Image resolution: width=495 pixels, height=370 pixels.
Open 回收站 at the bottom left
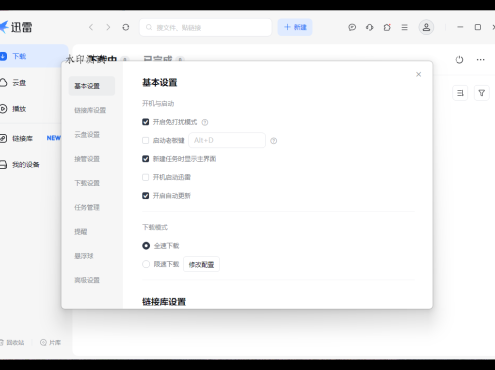12,342
